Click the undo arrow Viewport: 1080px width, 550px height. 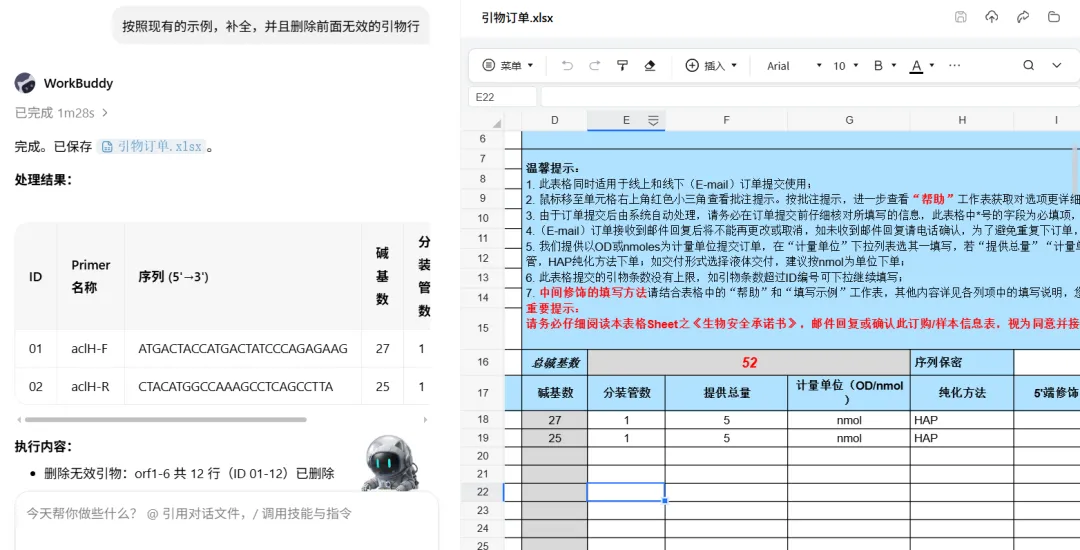567,65
